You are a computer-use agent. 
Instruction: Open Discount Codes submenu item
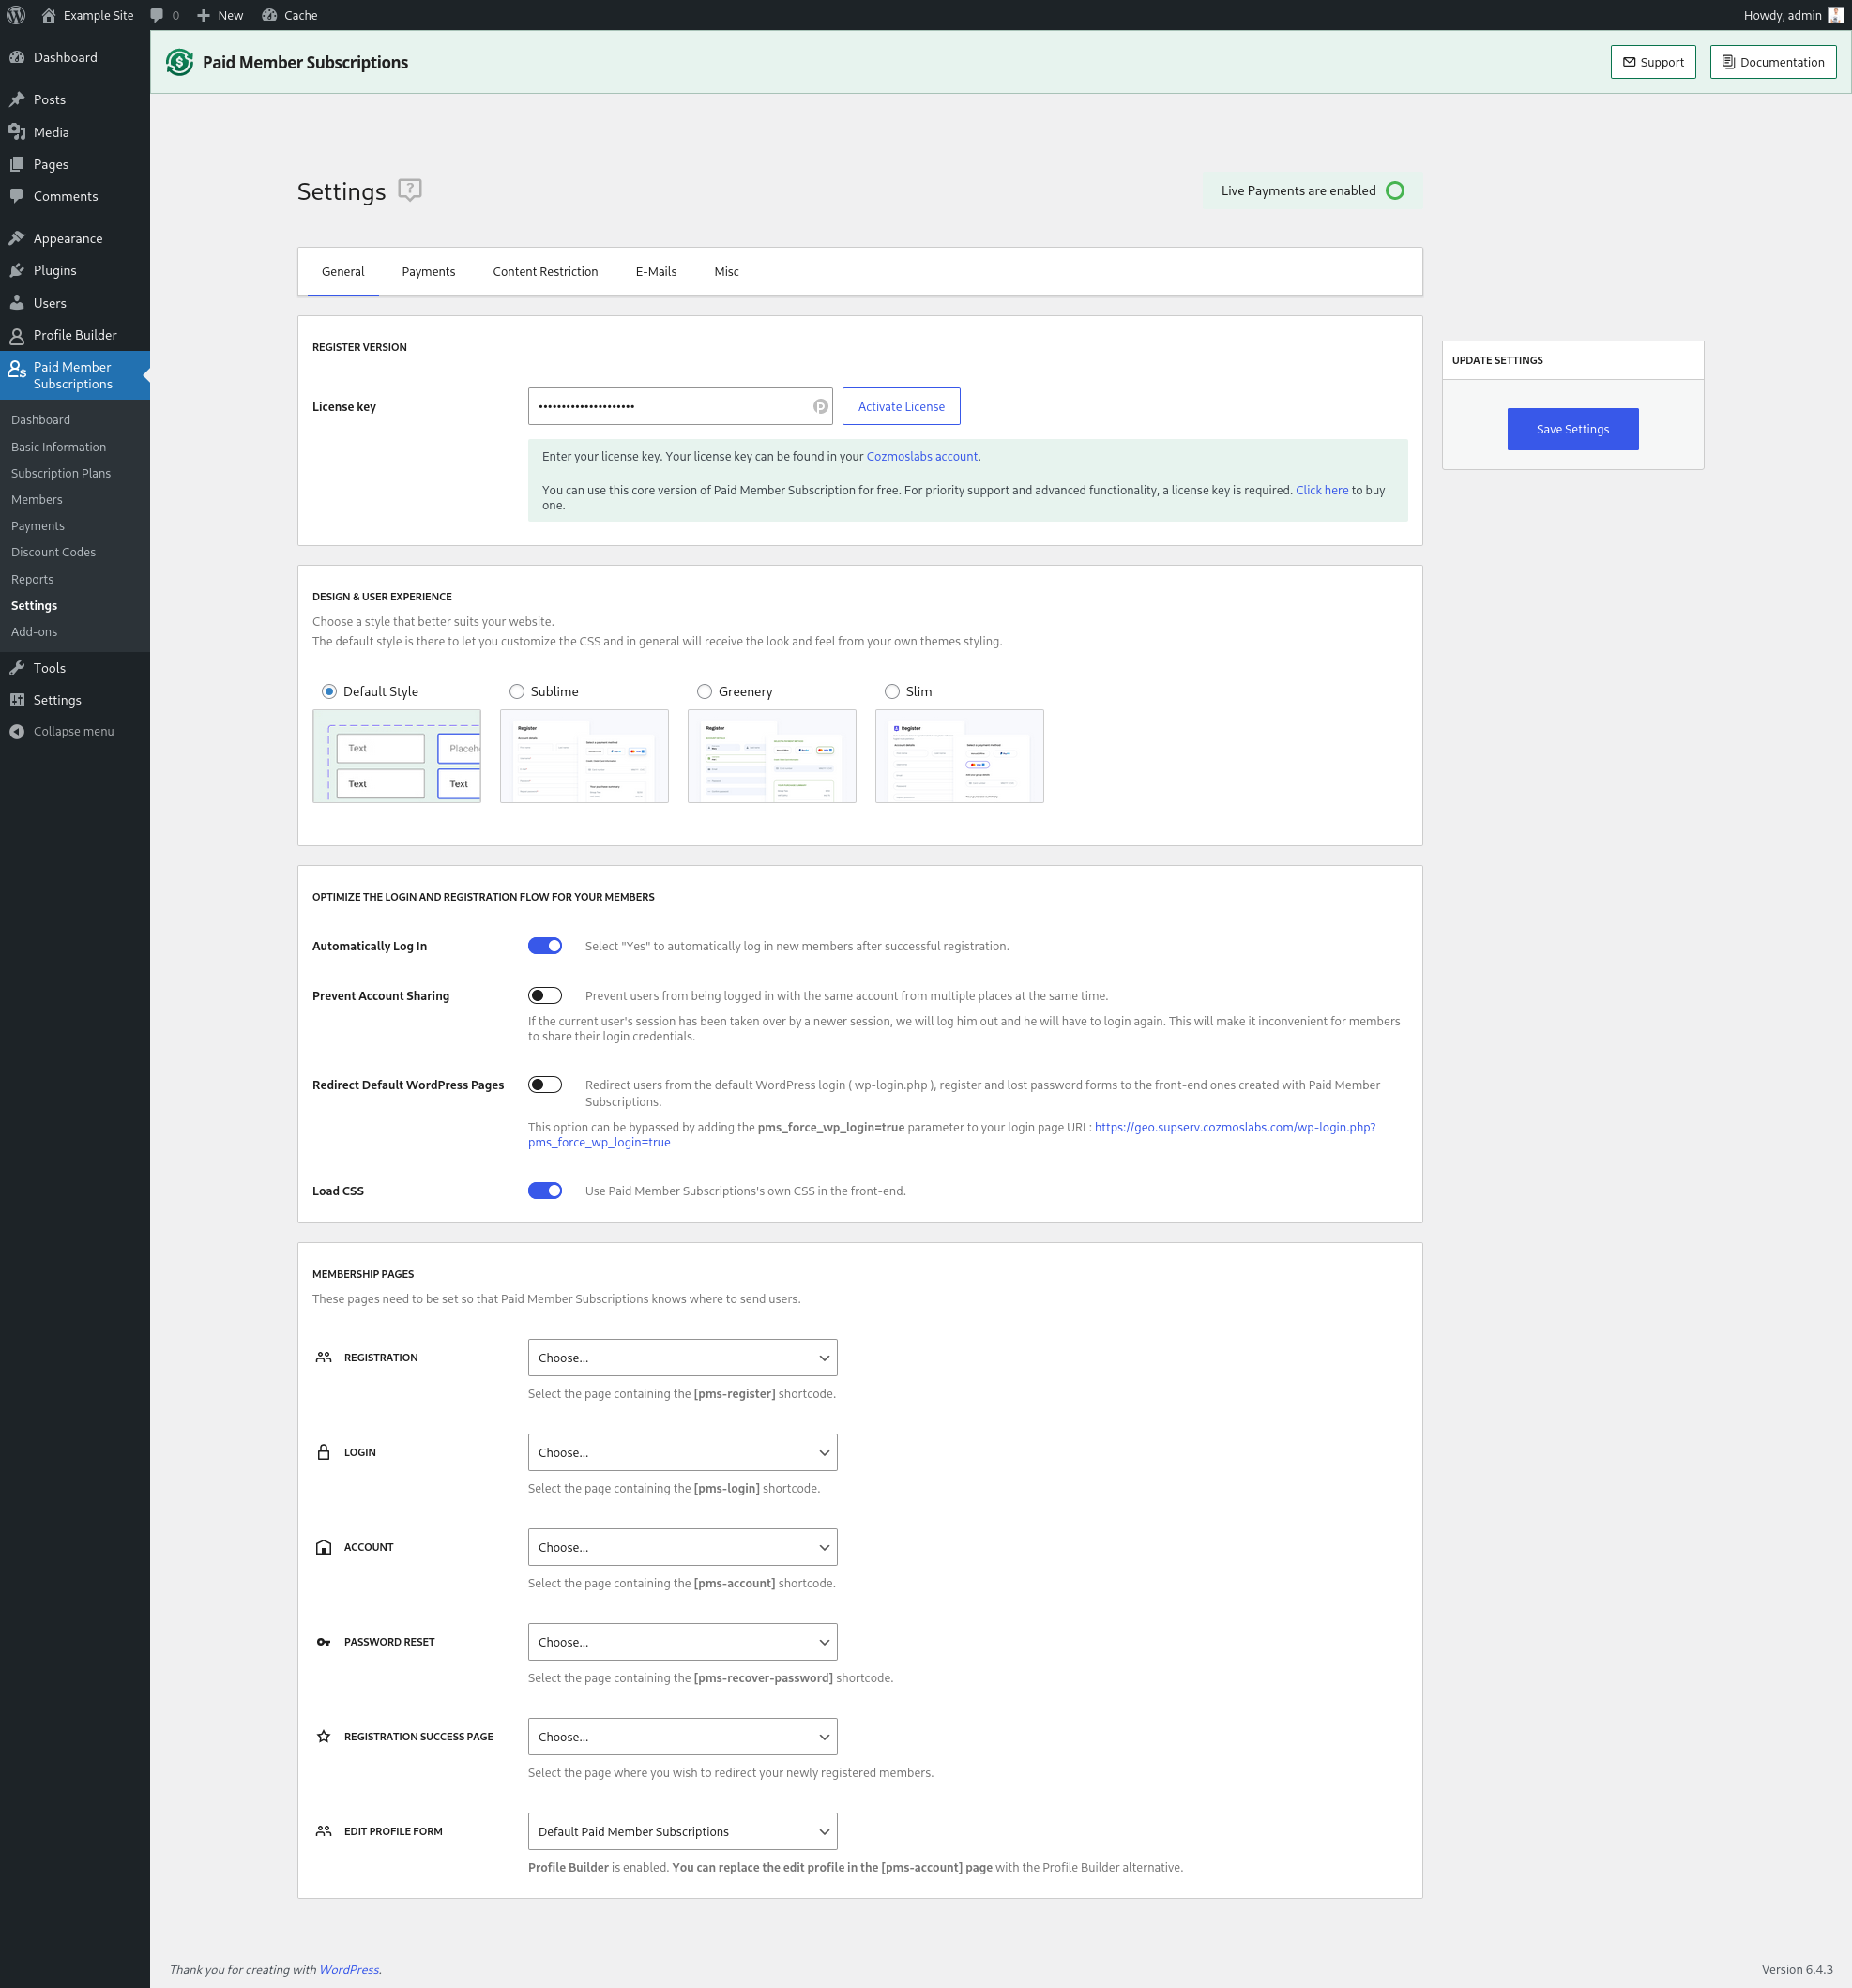coord(54,552)
